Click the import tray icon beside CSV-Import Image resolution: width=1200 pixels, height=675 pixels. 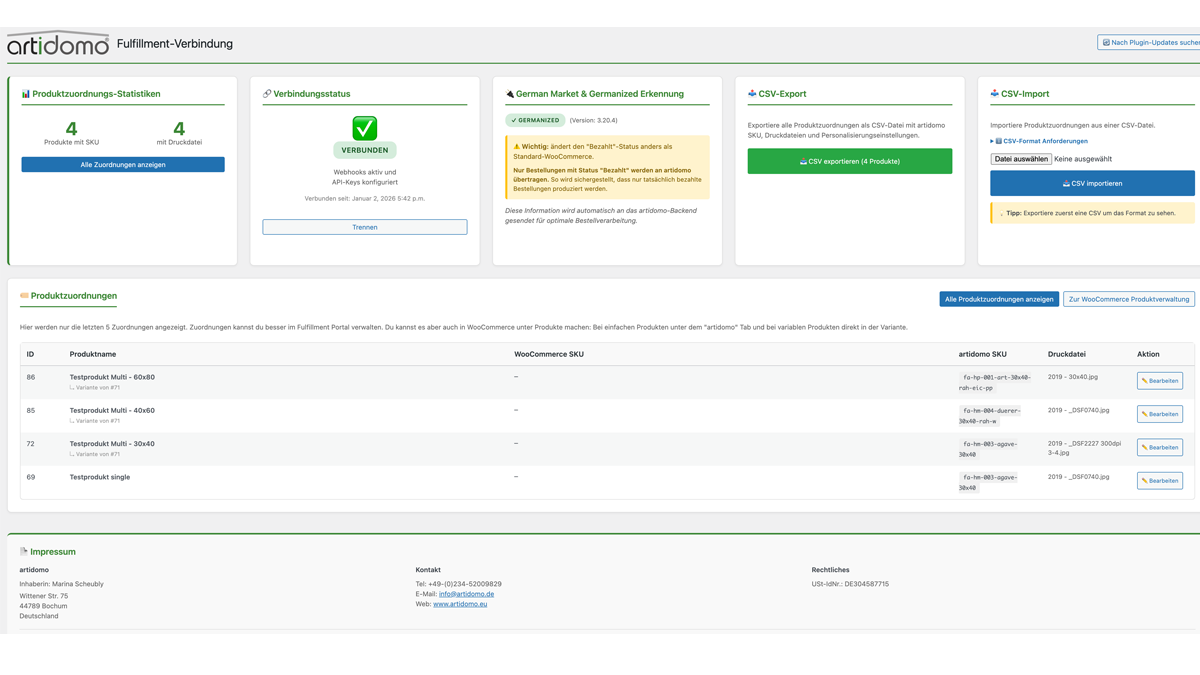click(995, 93)
